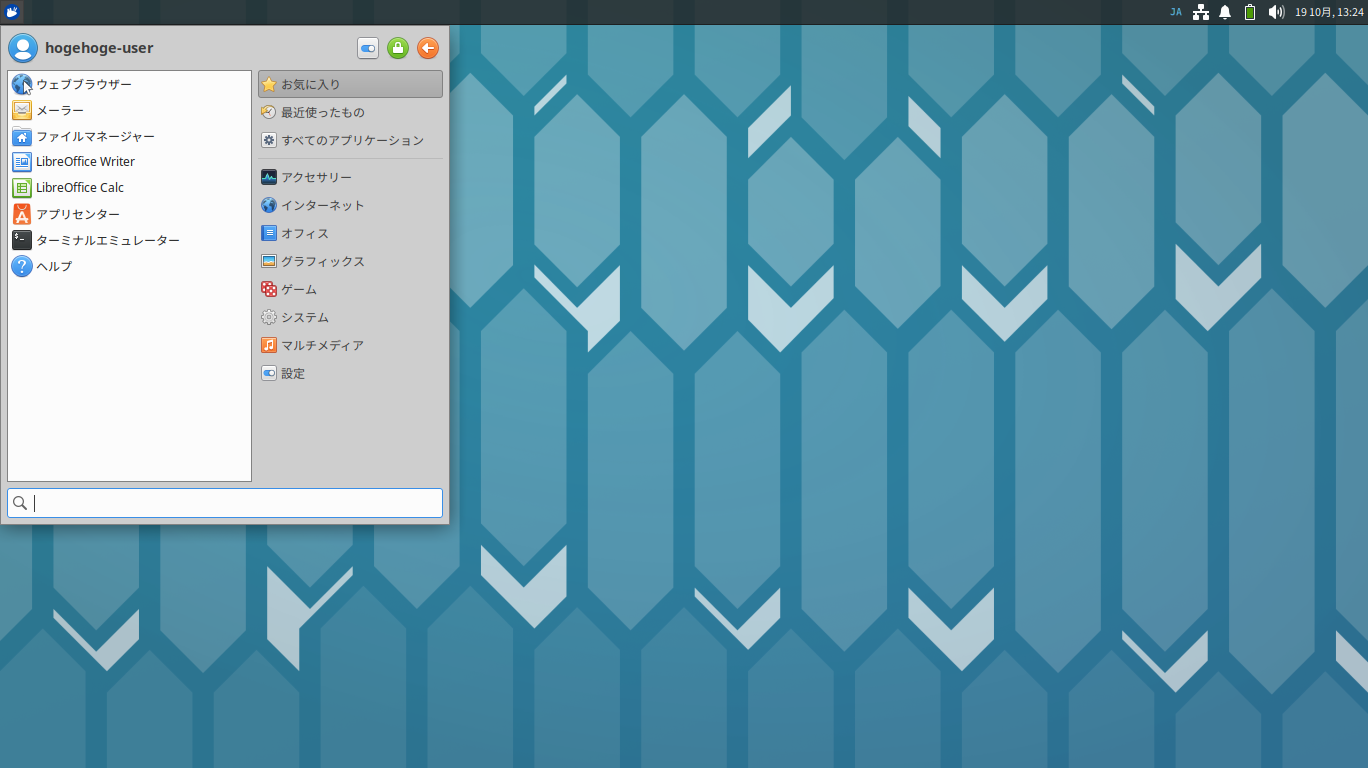Open the 設定 settings category
1368x768 pixels.
coord(350,373)
